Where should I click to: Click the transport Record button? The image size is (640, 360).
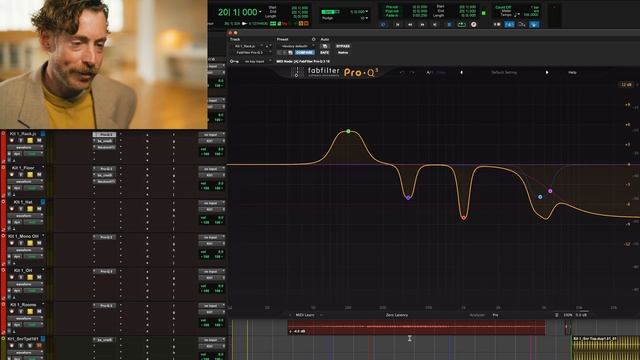[473, 24]
